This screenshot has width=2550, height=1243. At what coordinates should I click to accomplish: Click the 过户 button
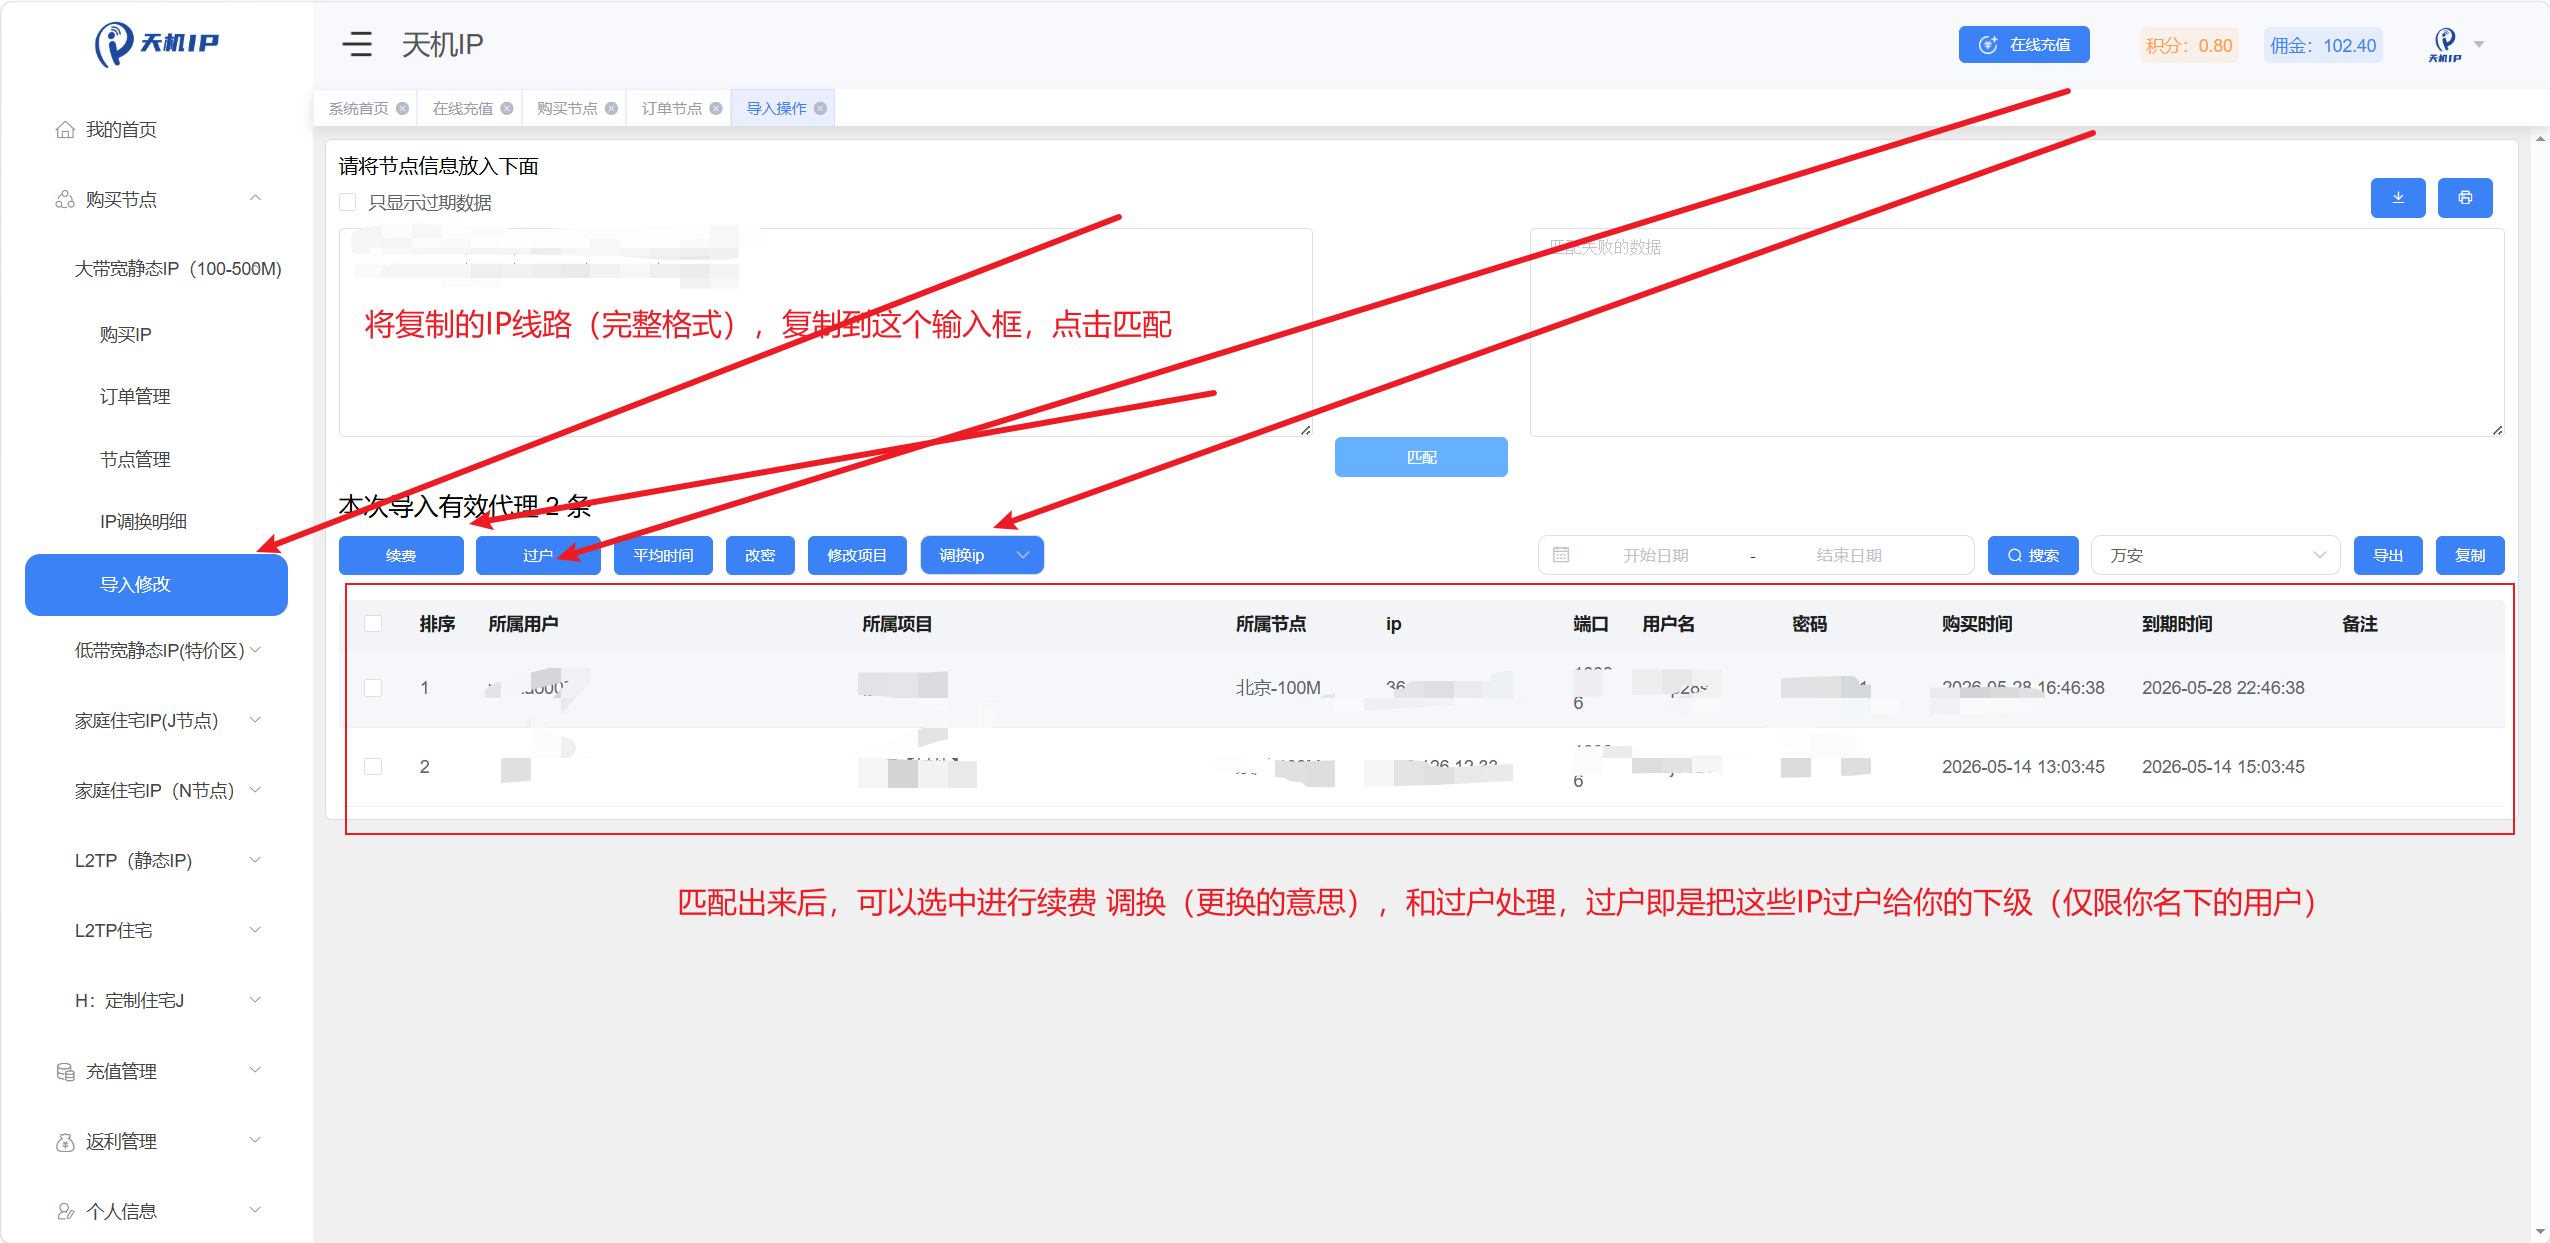538,555
